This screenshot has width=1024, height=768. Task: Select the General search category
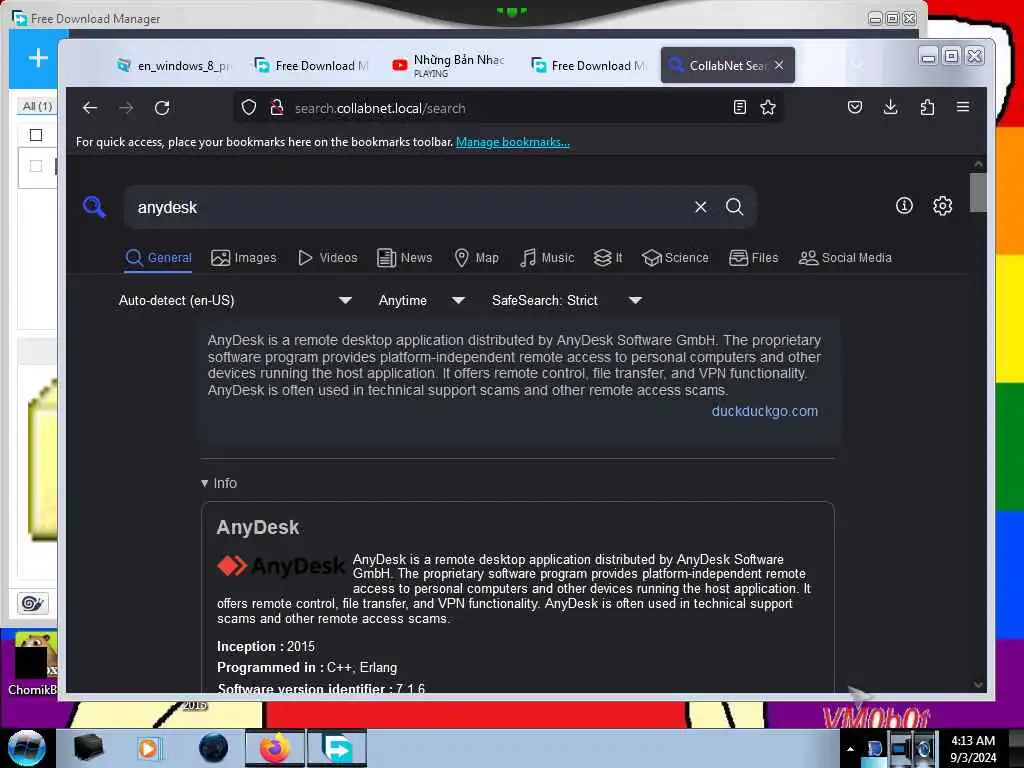click(x=159, y=258)
